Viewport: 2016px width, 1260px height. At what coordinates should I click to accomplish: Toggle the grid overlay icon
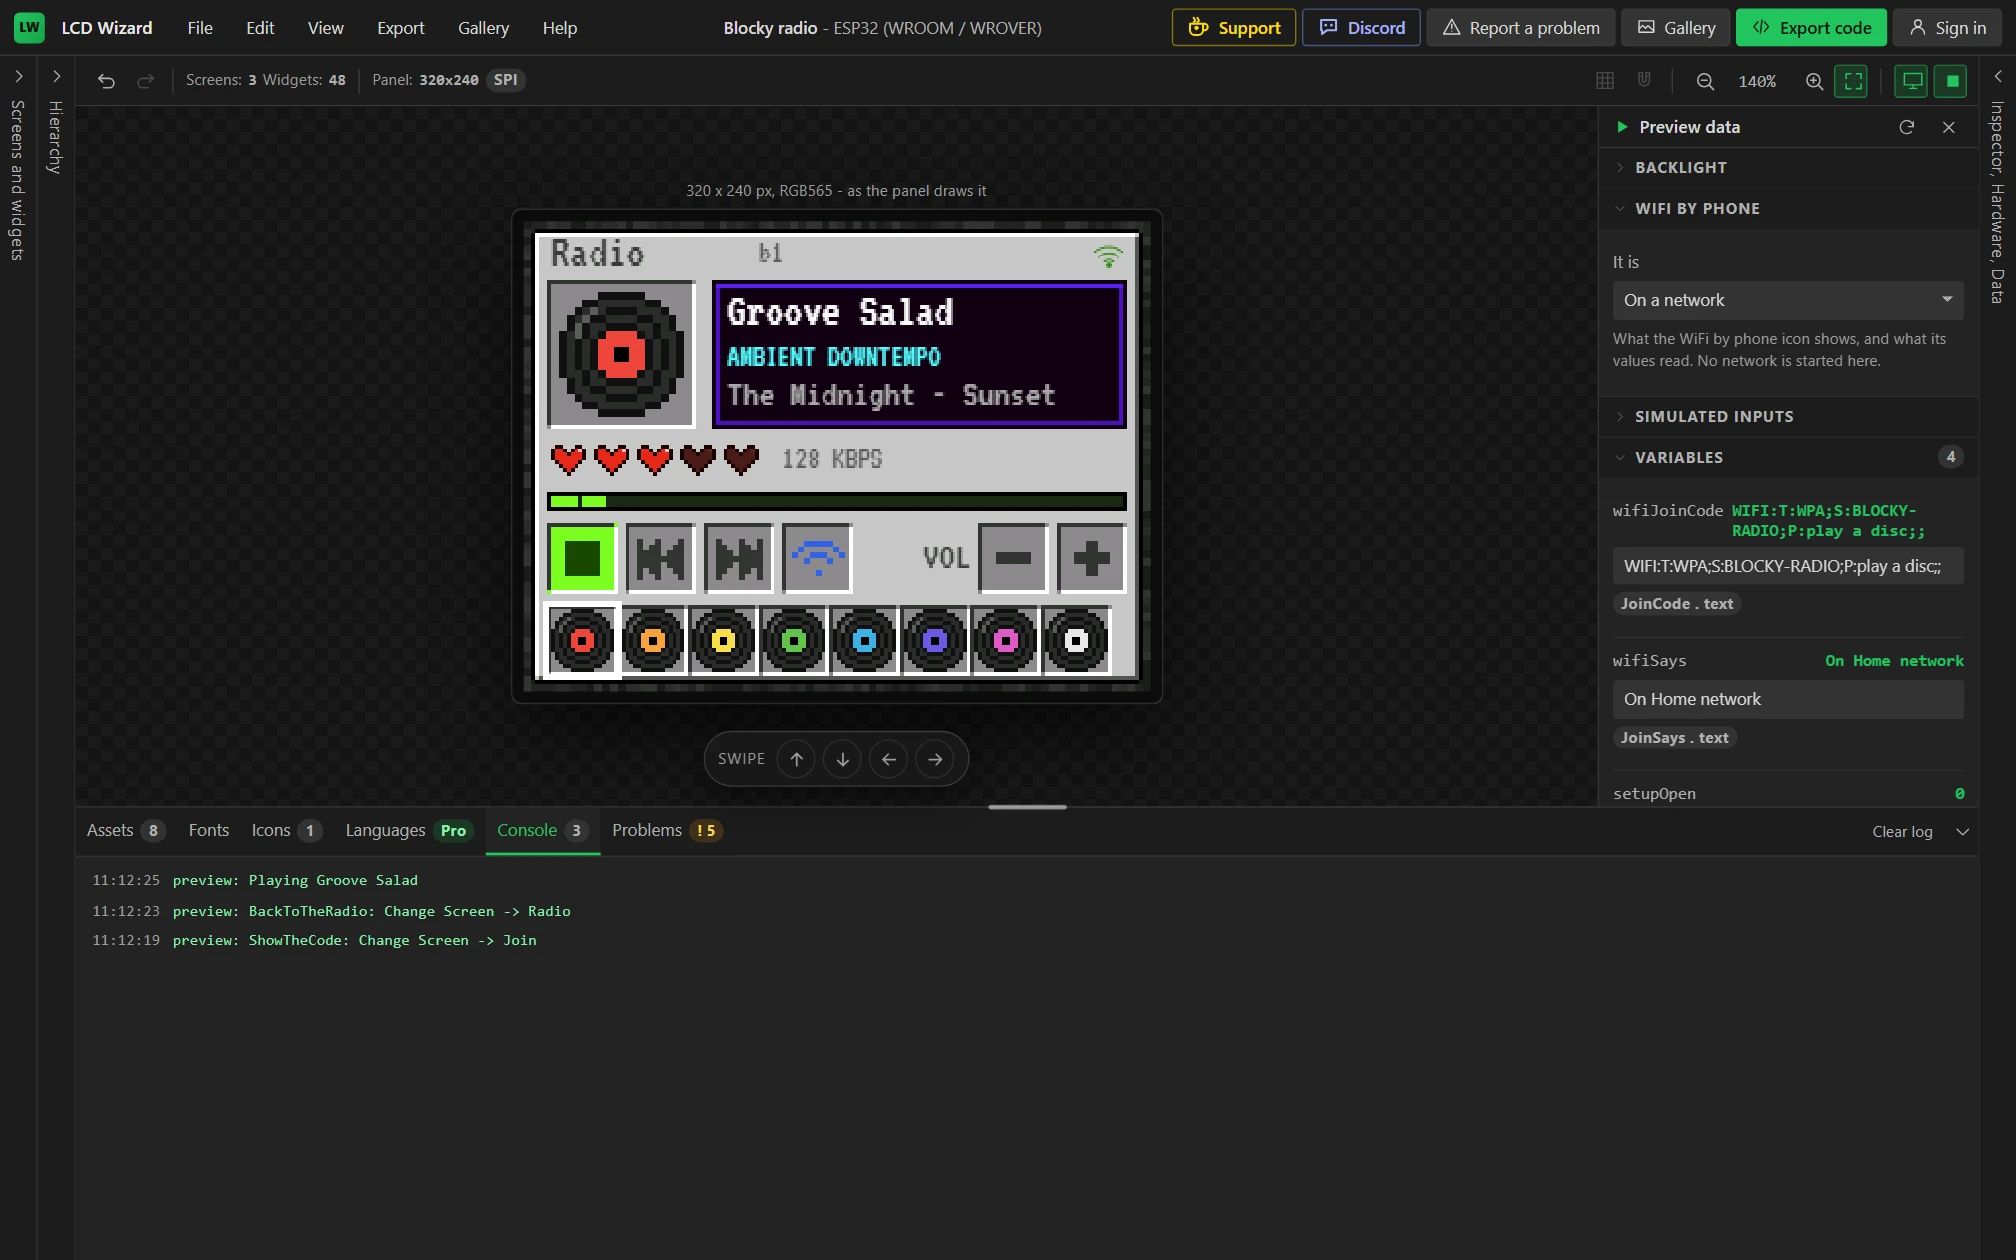1605,81
